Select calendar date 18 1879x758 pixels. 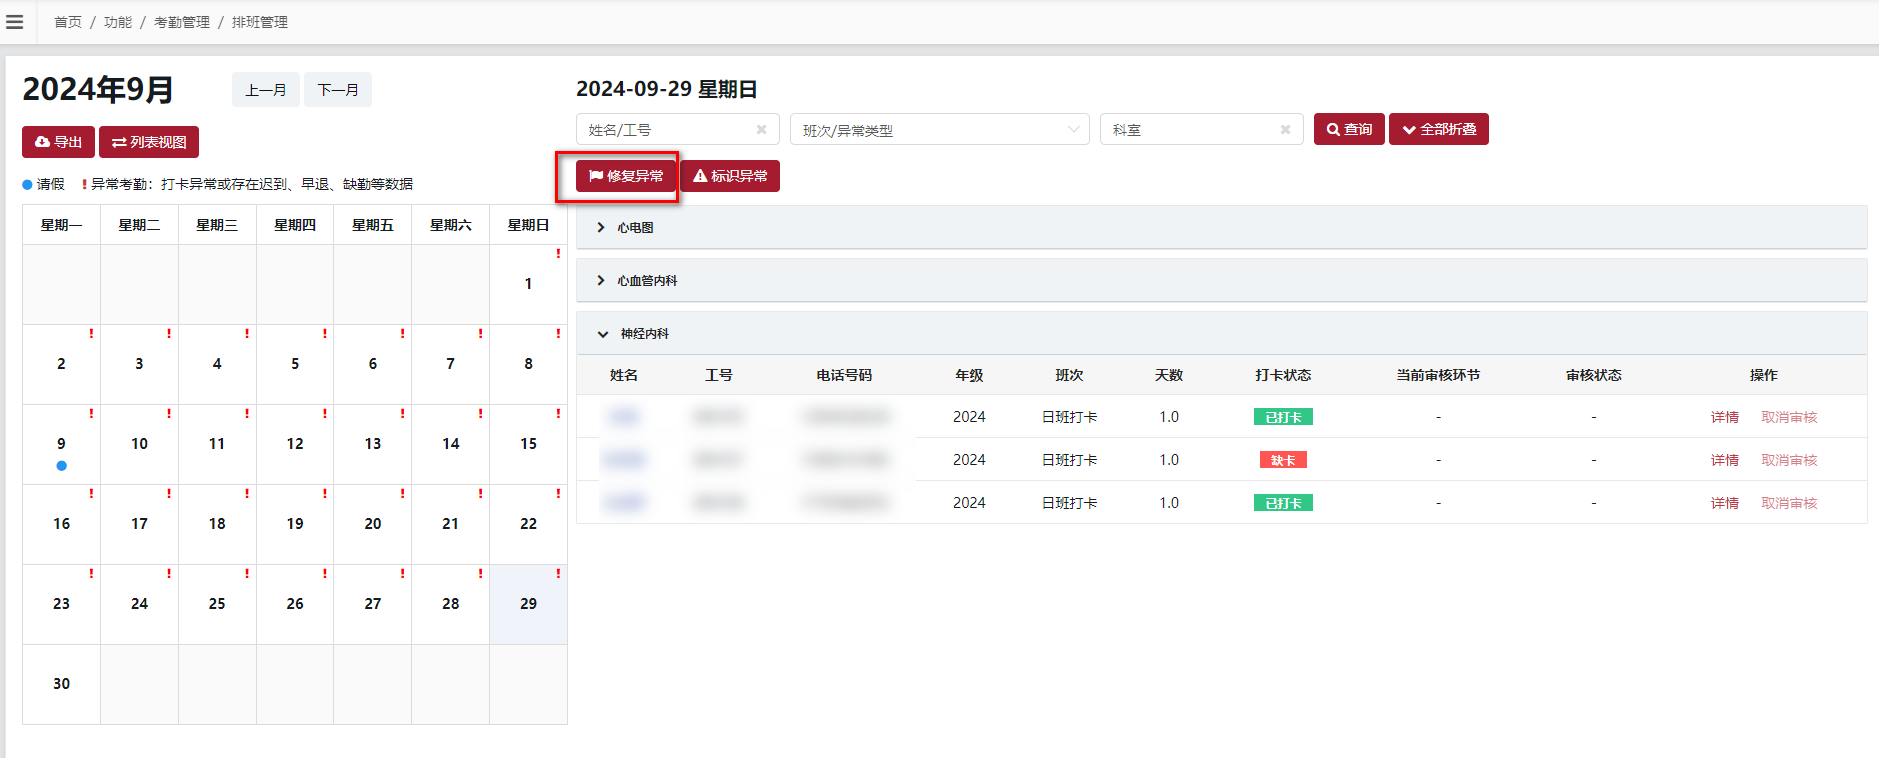coord(217,524)
